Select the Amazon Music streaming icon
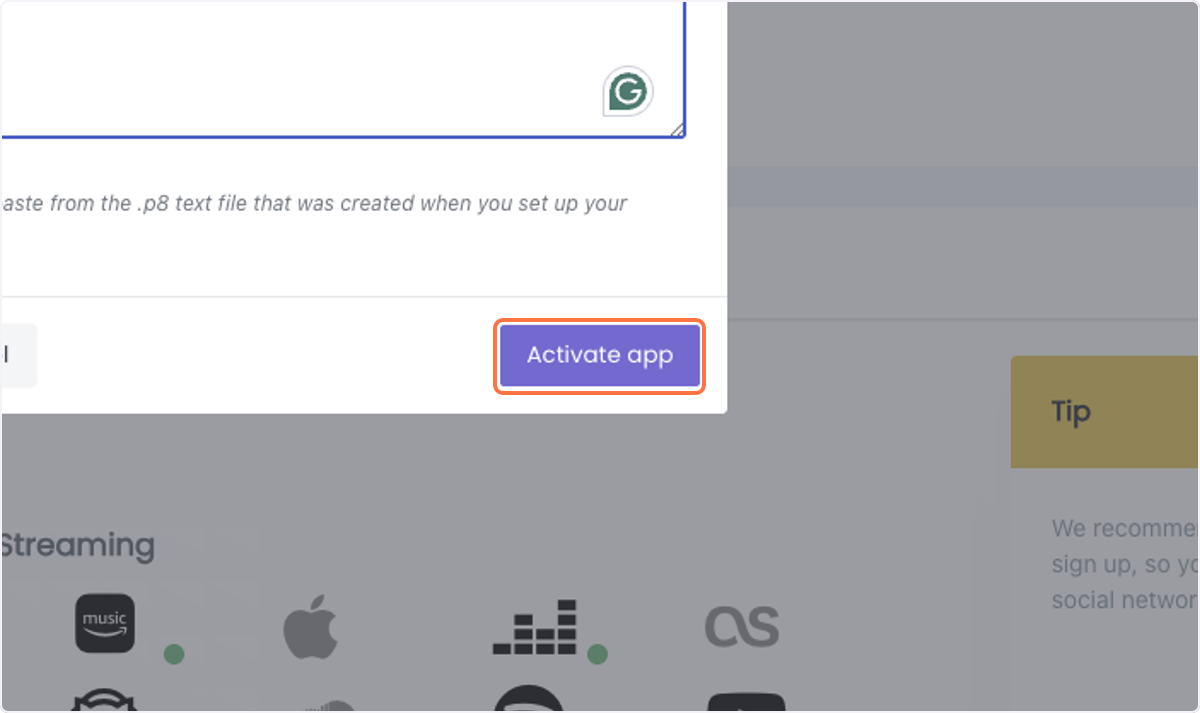This screenshot has width=1200, height=713. [x=105, y=623]
